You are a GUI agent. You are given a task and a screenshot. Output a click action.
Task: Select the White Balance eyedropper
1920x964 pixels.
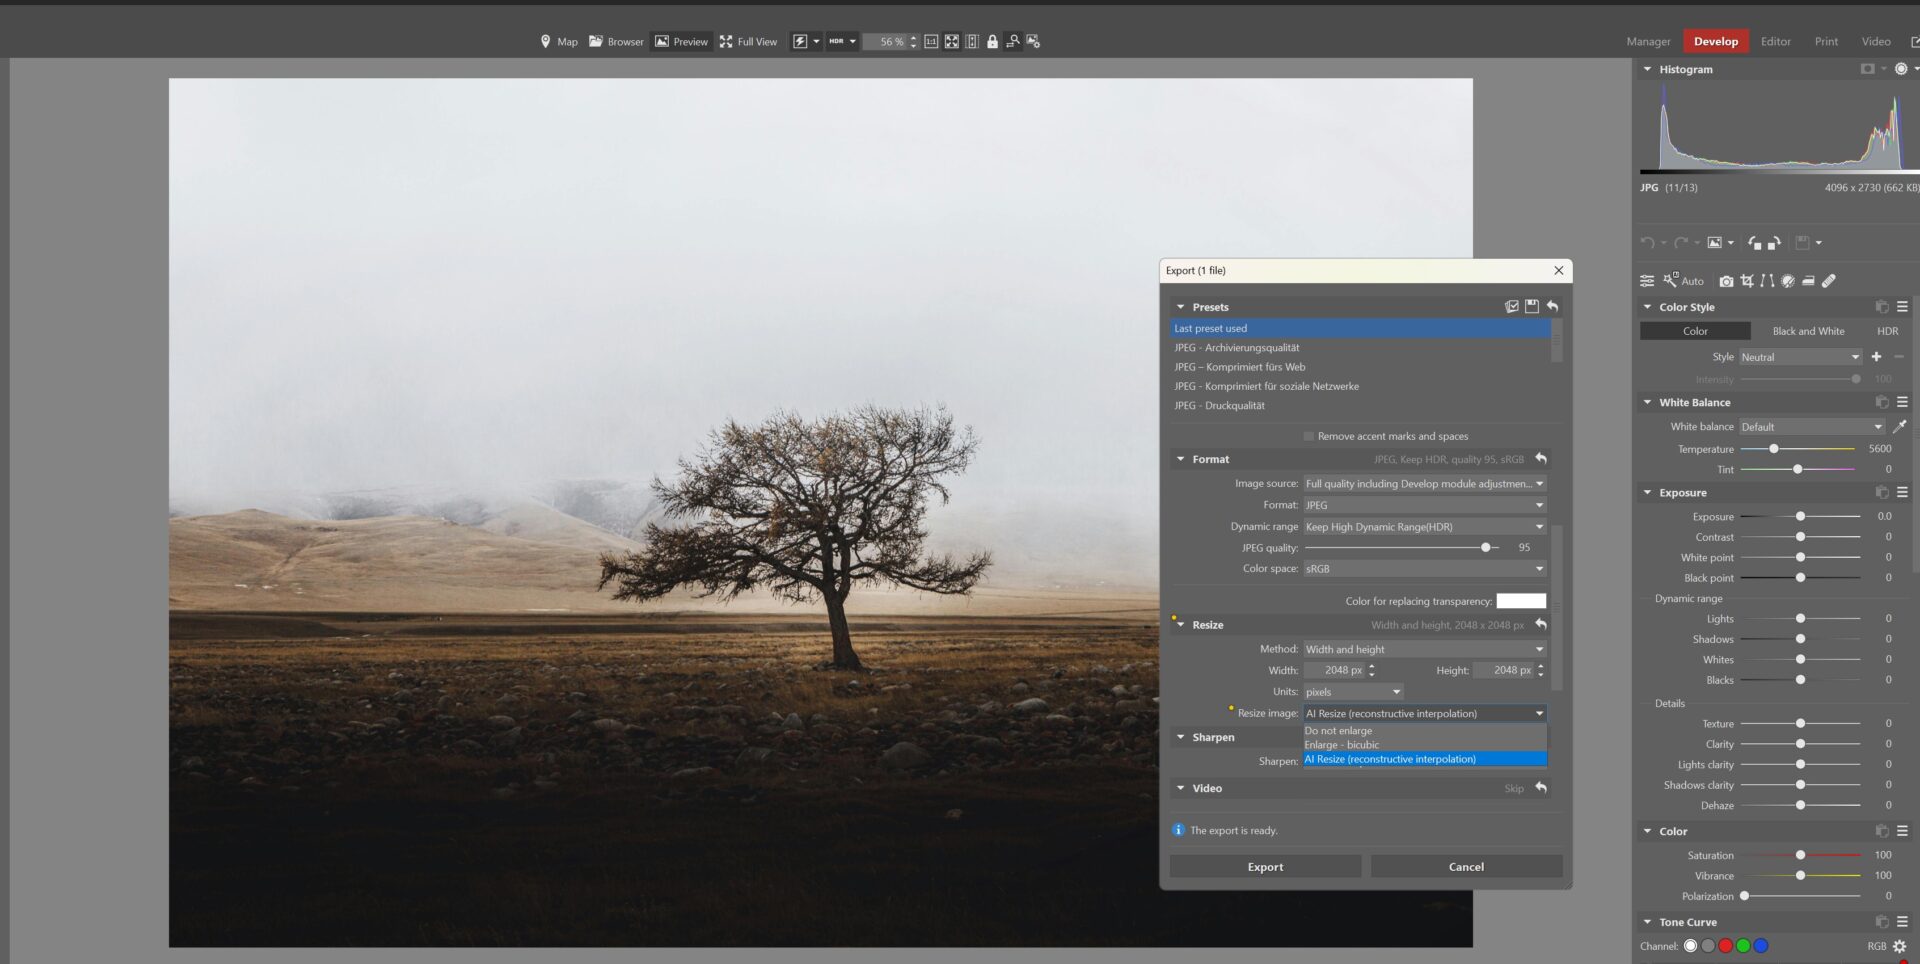click(x=1900, y=426)
